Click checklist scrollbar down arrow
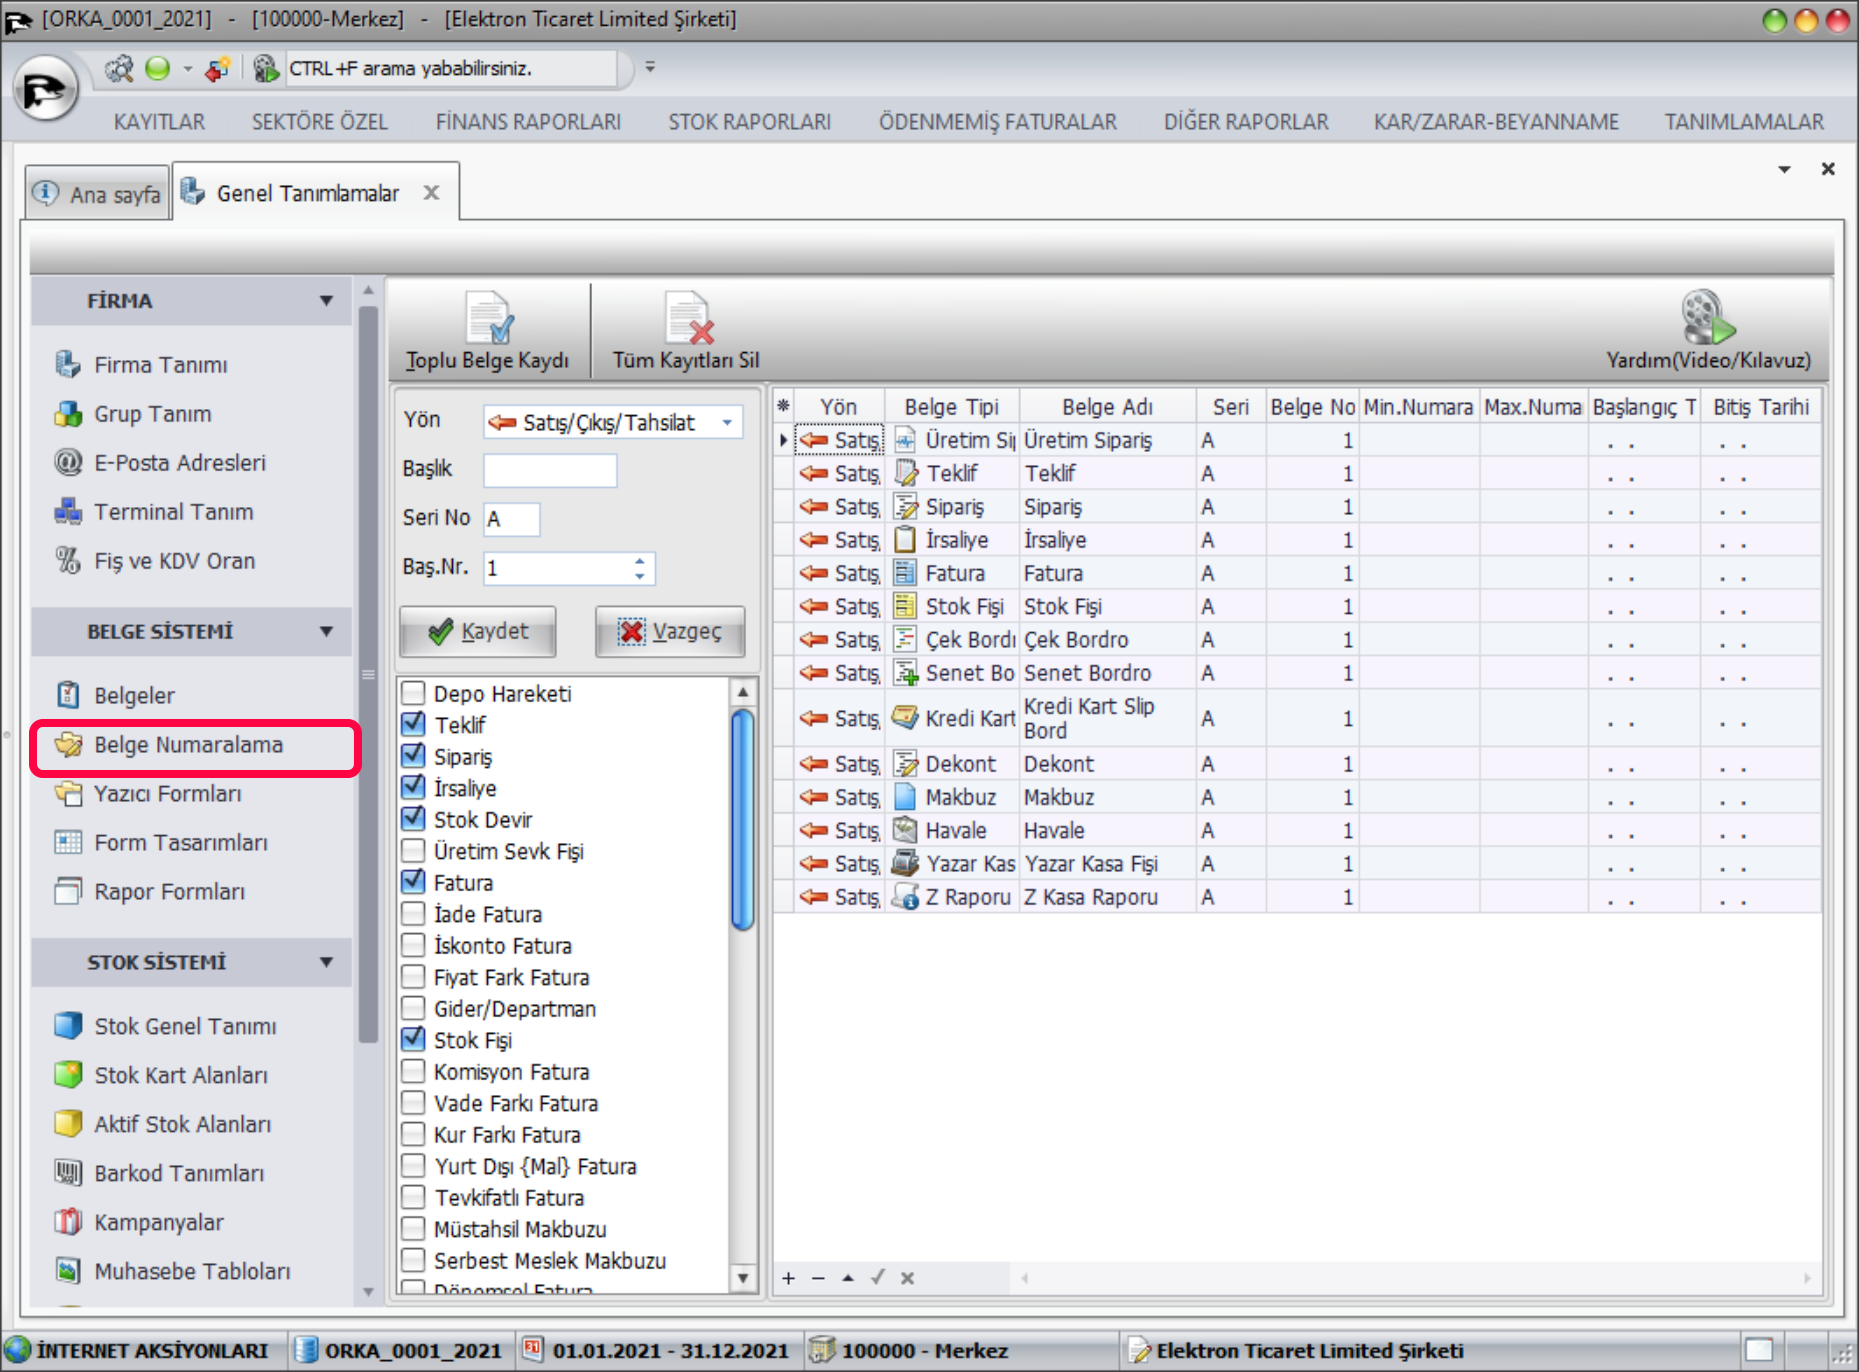Screen dimensions: 1859x1372 (x=742, y=1278)
